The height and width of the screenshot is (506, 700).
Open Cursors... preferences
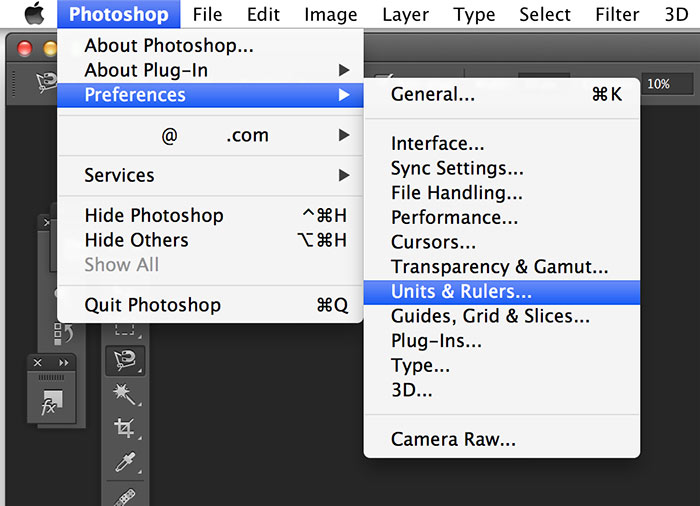(502, 242)
